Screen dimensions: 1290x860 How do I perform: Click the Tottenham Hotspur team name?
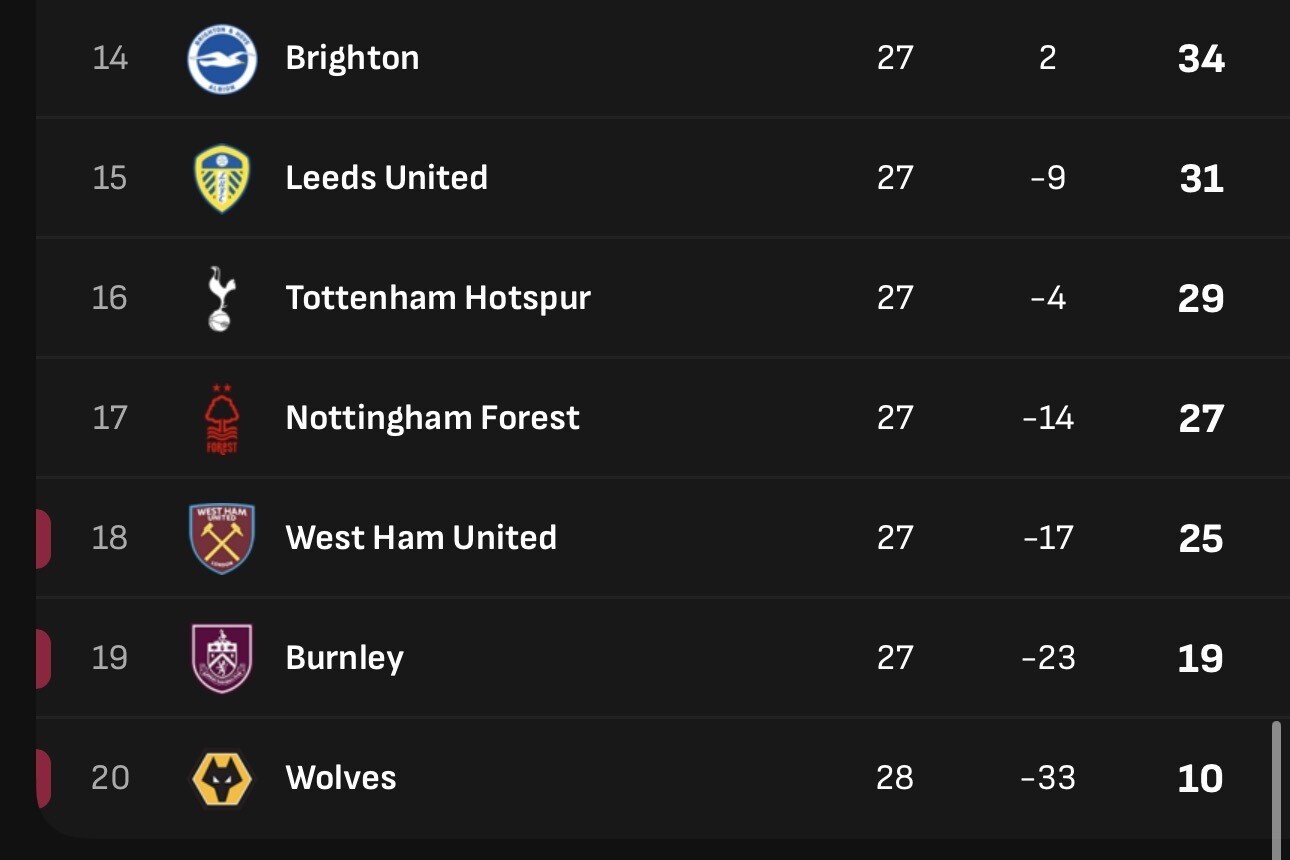[438, 298]
